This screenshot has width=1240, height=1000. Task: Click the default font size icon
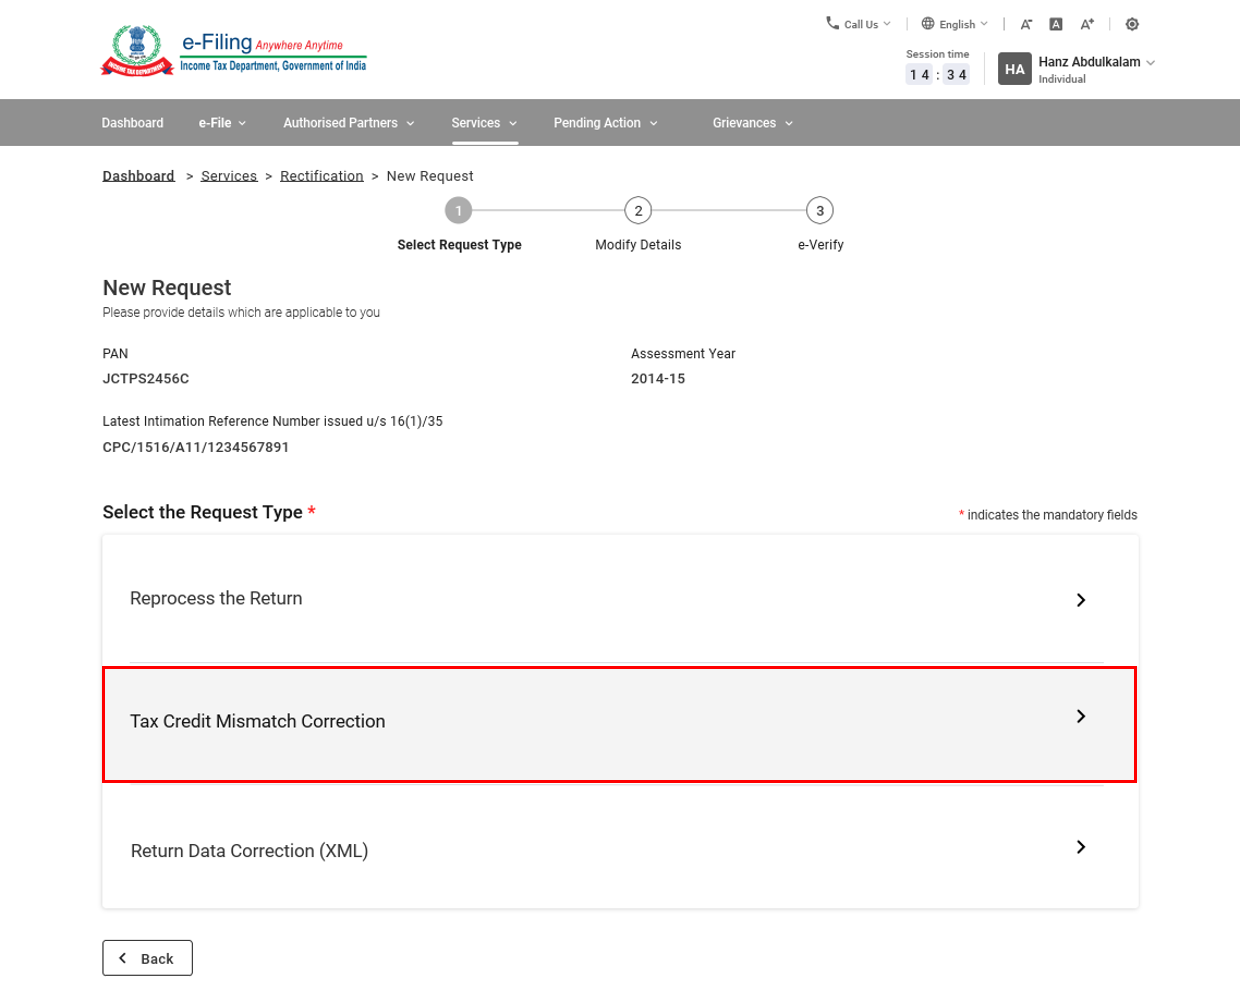[1056, 24]
